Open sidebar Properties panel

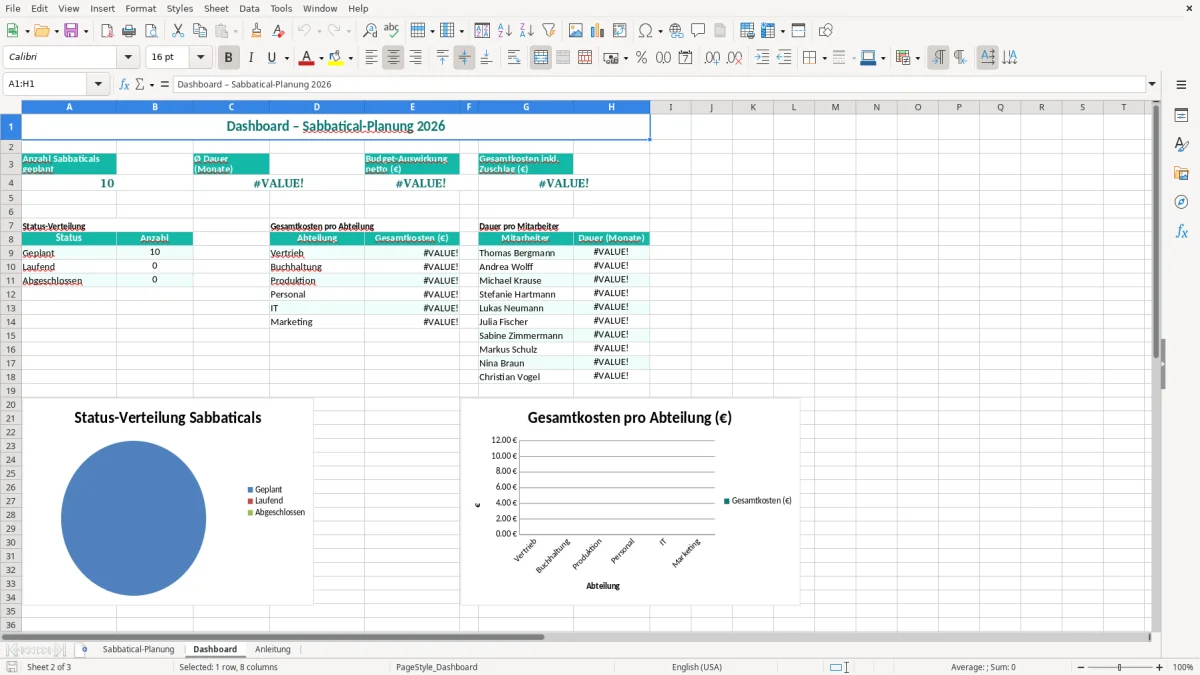(x=1181, y=115)
